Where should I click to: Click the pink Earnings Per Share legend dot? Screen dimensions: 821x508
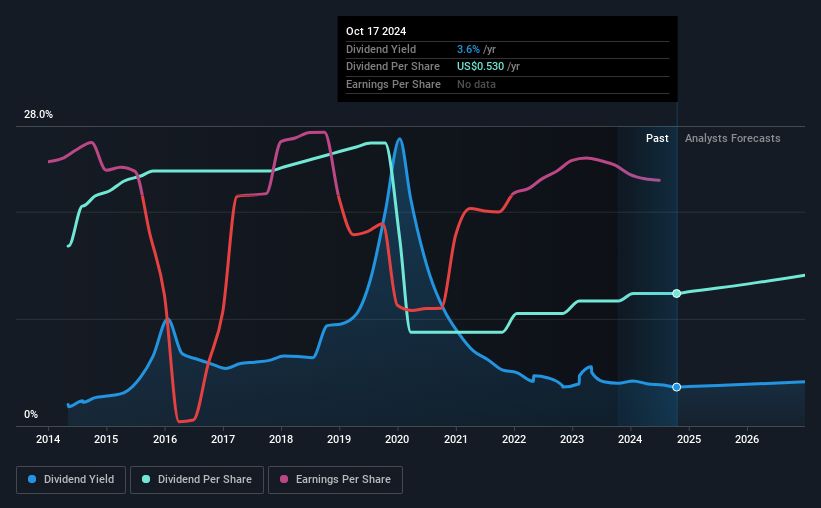coord(284,479)
